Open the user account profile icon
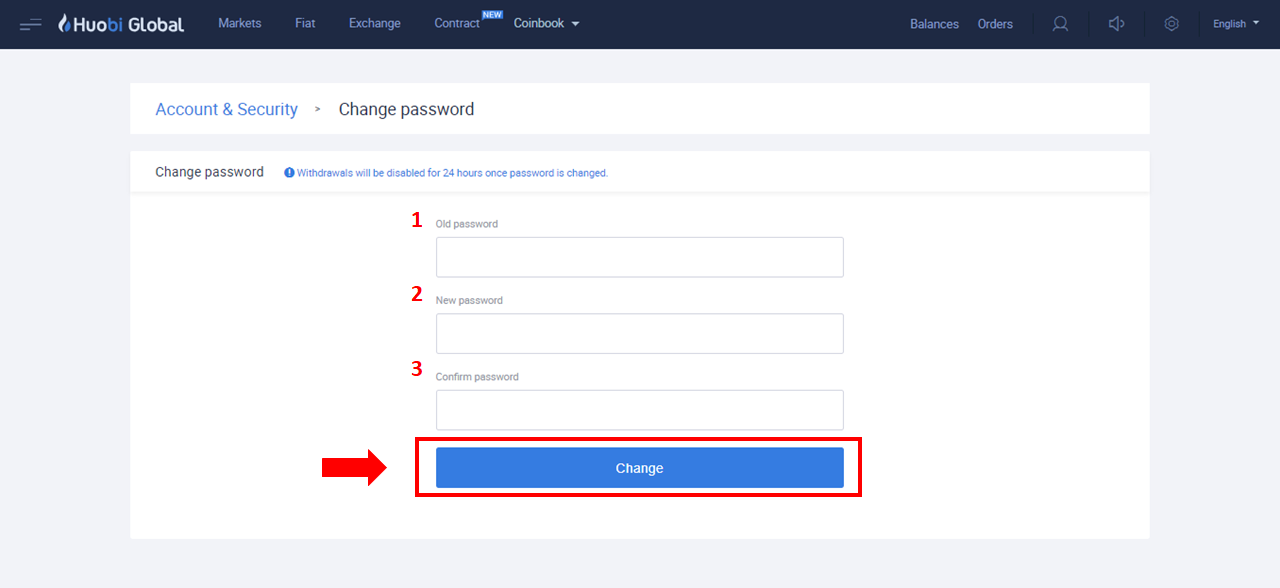Screen dimensions: 1280x588 [1060, 24]
